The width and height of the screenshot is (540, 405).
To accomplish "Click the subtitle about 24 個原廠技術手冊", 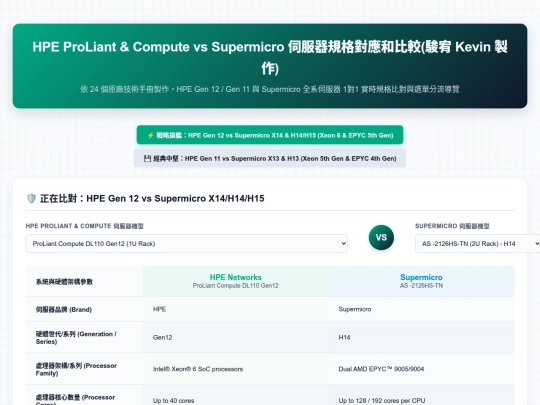I will (x=270, y=89).
